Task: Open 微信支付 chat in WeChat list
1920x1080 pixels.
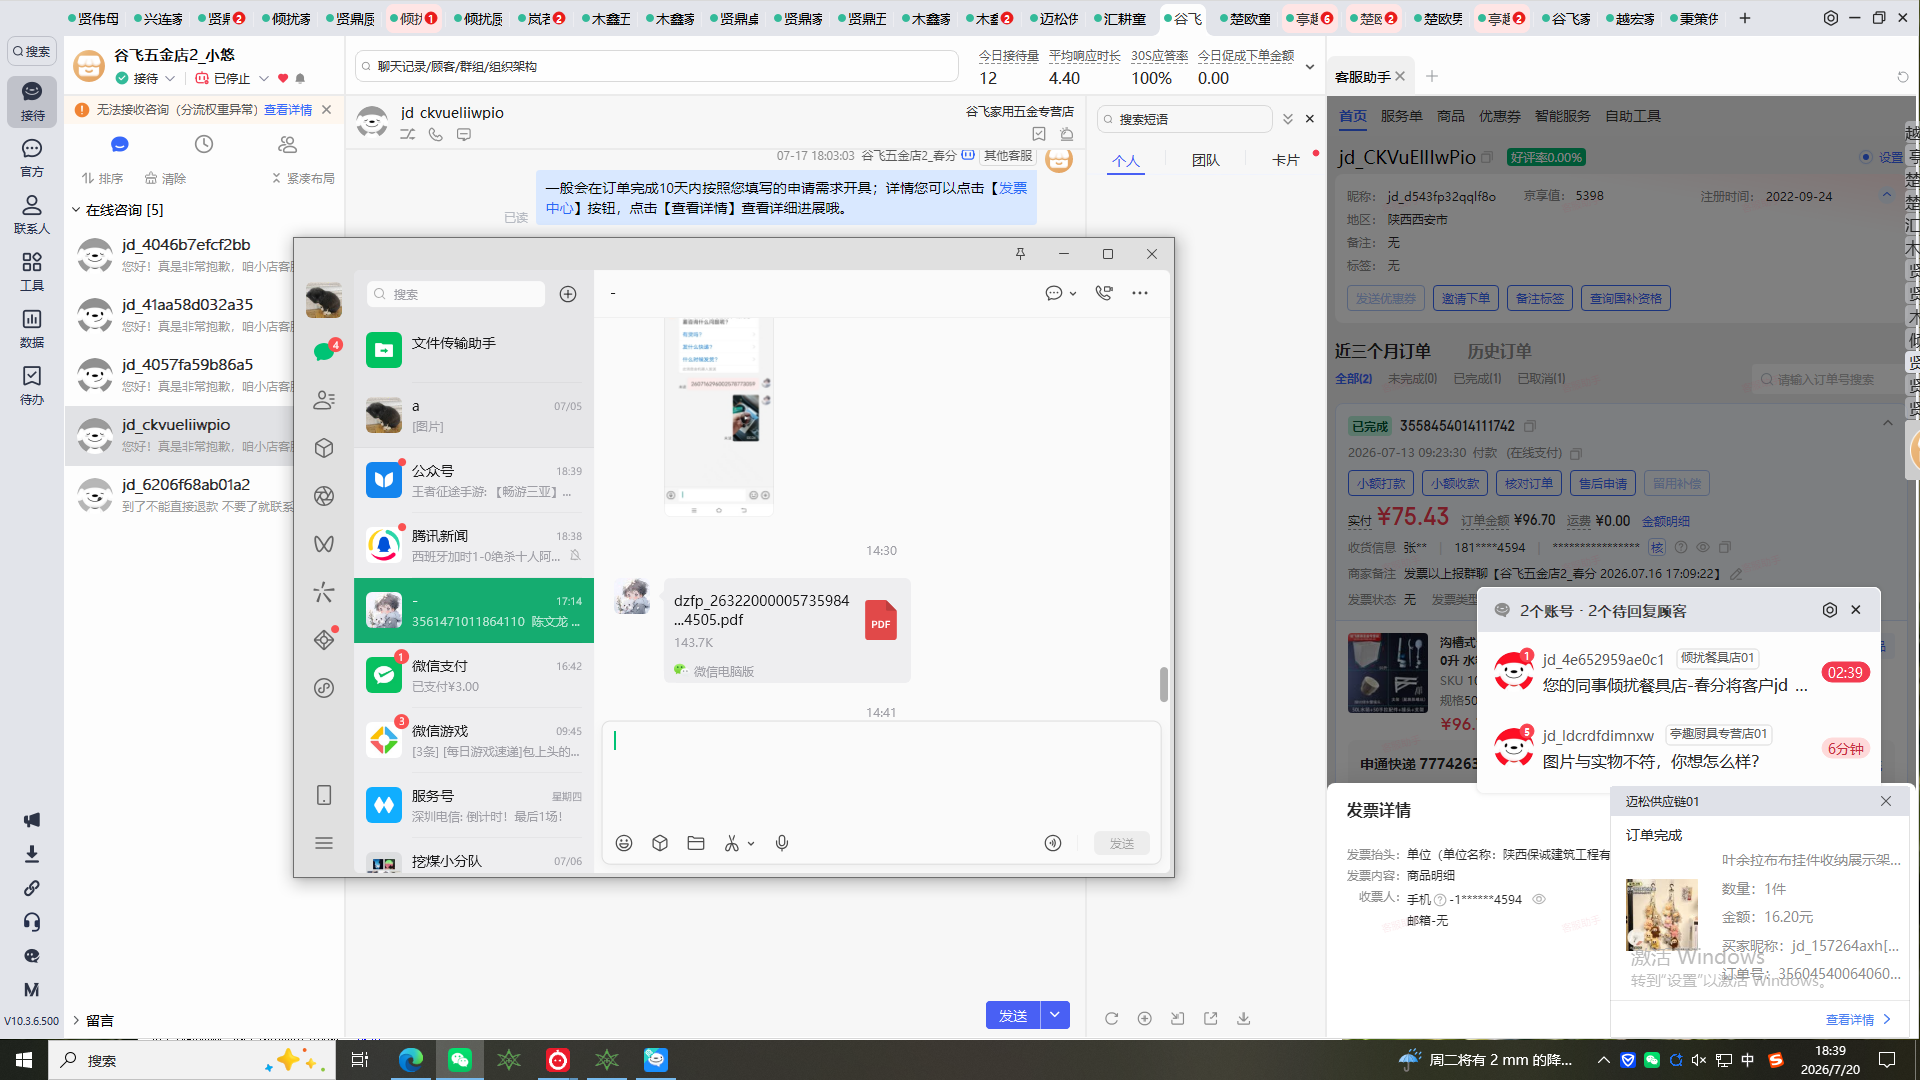Action: click(474, 675)
